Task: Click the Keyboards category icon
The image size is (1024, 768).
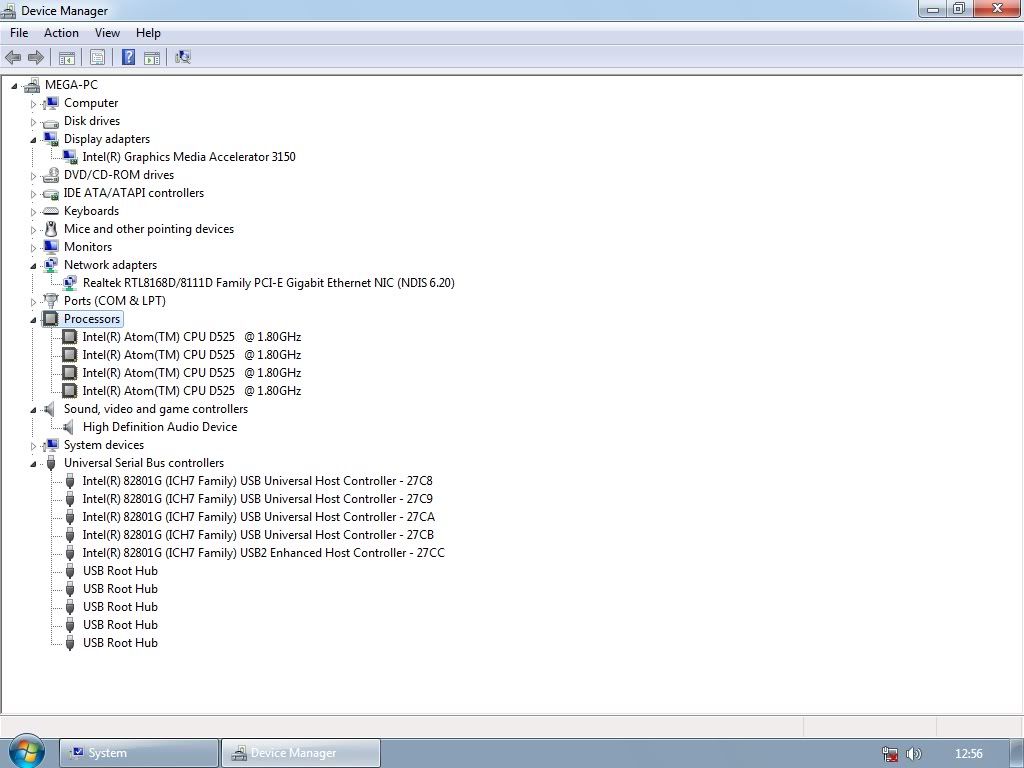Action: 50,211
